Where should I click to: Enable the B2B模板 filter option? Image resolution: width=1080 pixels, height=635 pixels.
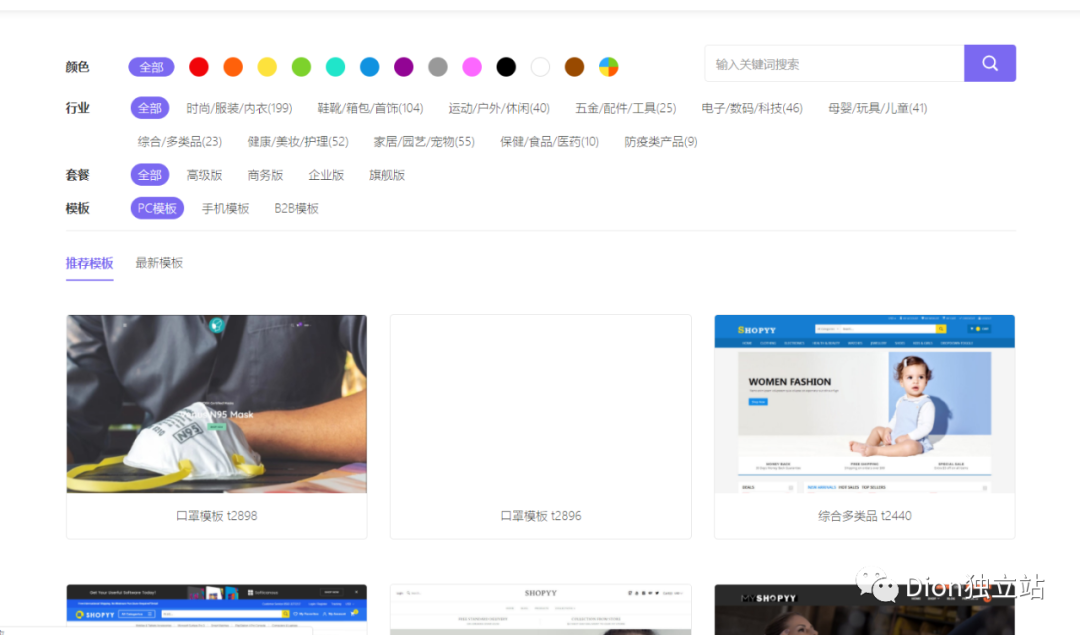coord(296,208)
